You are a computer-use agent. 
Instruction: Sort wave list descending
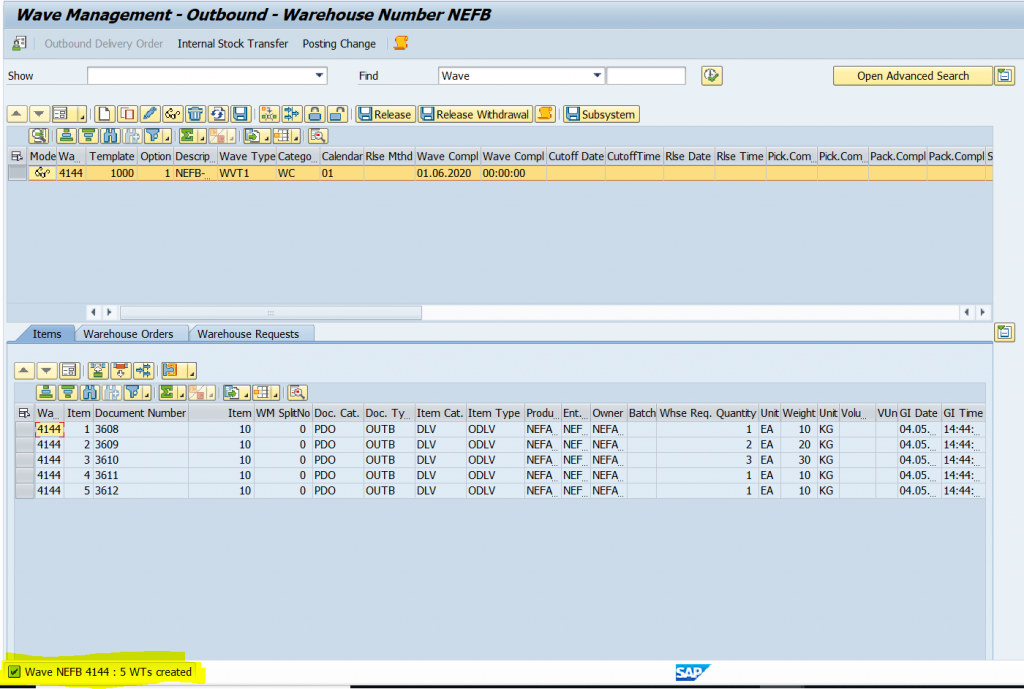[88, 136]
